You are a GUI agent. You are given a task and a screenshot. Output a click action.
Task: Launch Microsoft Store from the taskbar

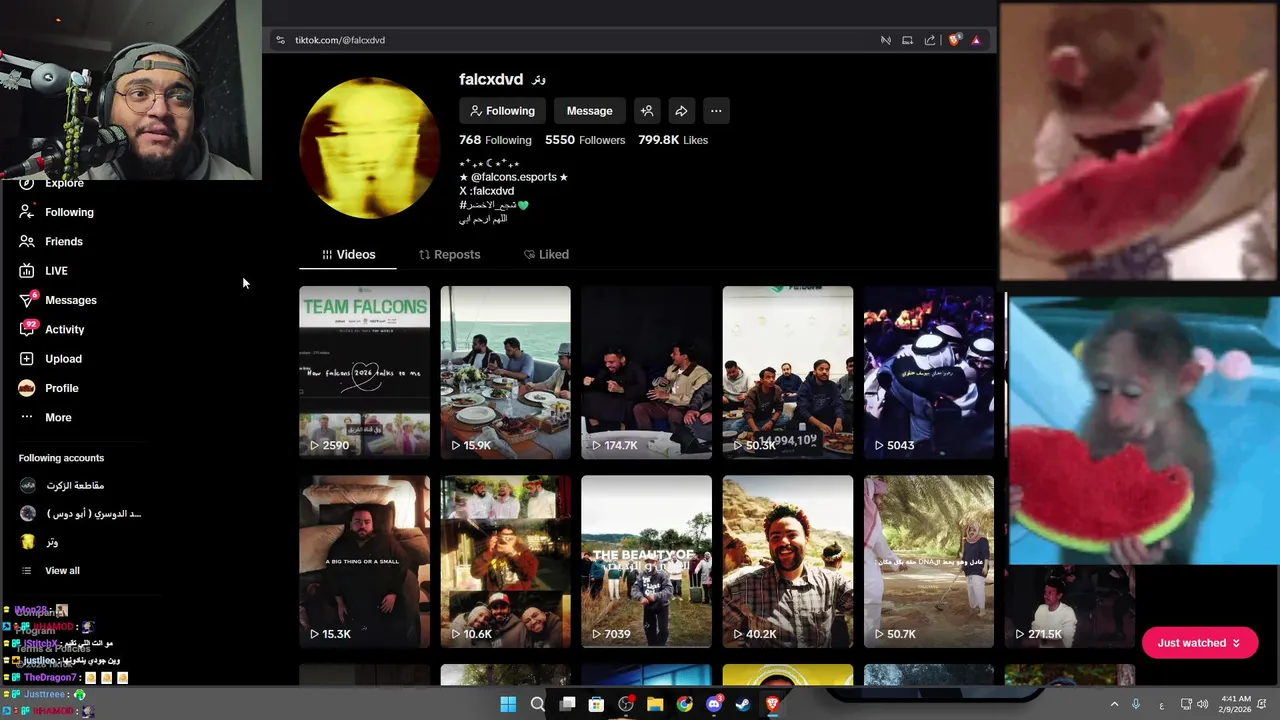tap(596, 704)
